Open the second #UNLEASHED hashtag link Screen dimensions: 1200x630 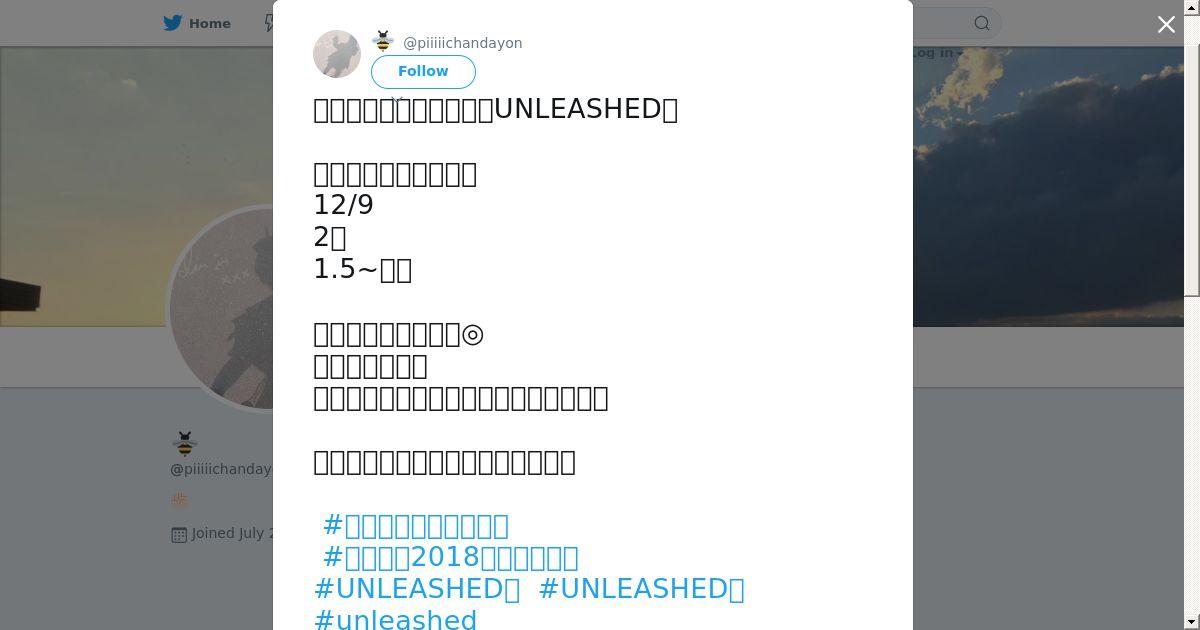click(x=641, y=589)
